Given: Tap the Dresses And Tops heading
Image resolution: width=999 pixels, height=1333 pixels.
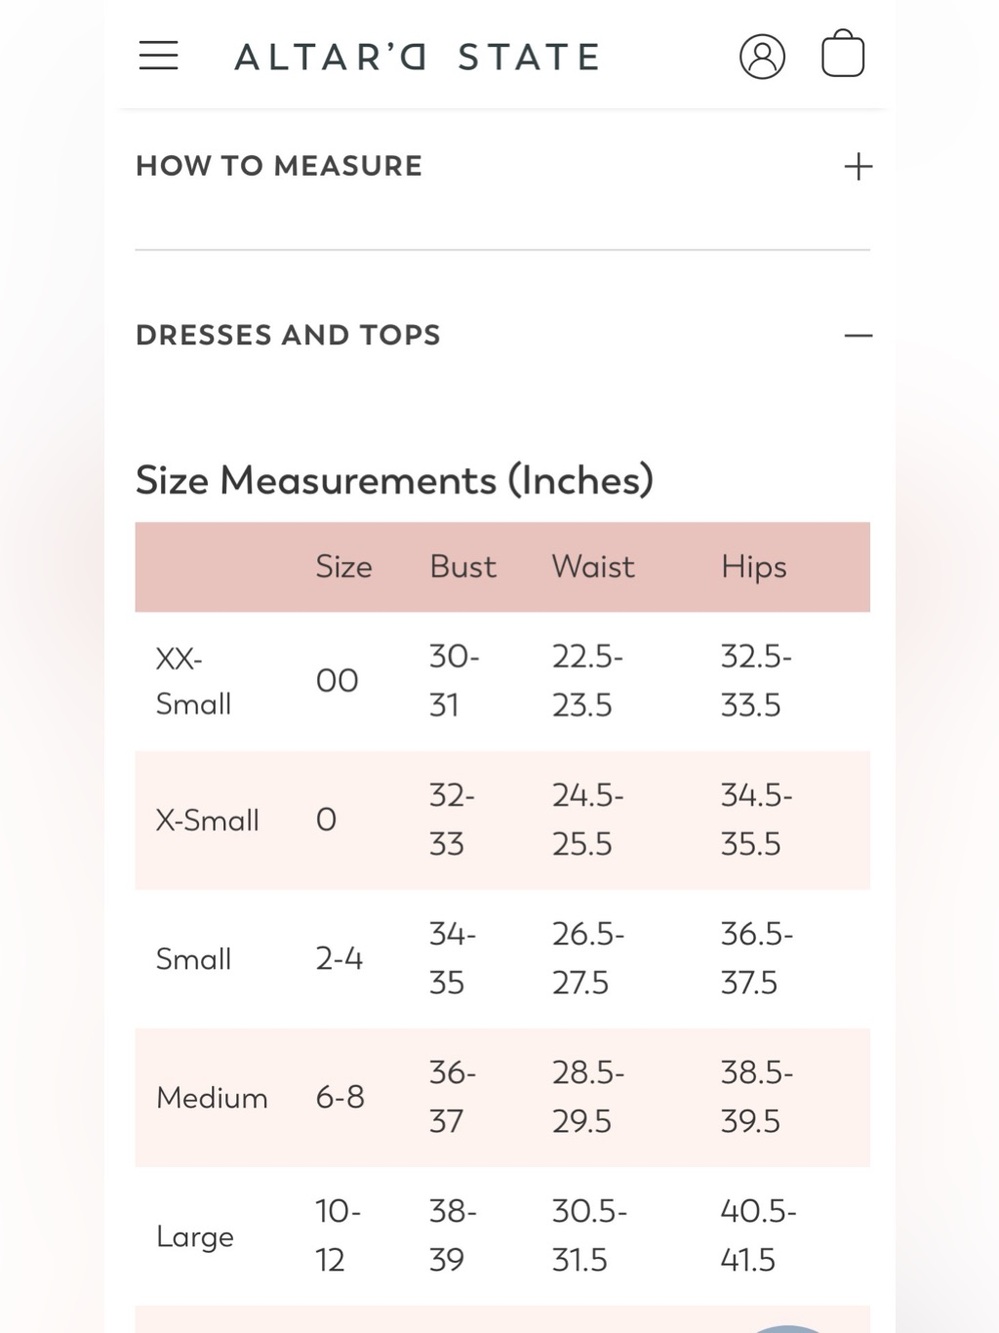Looking at the screenshot, I should [x=288, y=335].
